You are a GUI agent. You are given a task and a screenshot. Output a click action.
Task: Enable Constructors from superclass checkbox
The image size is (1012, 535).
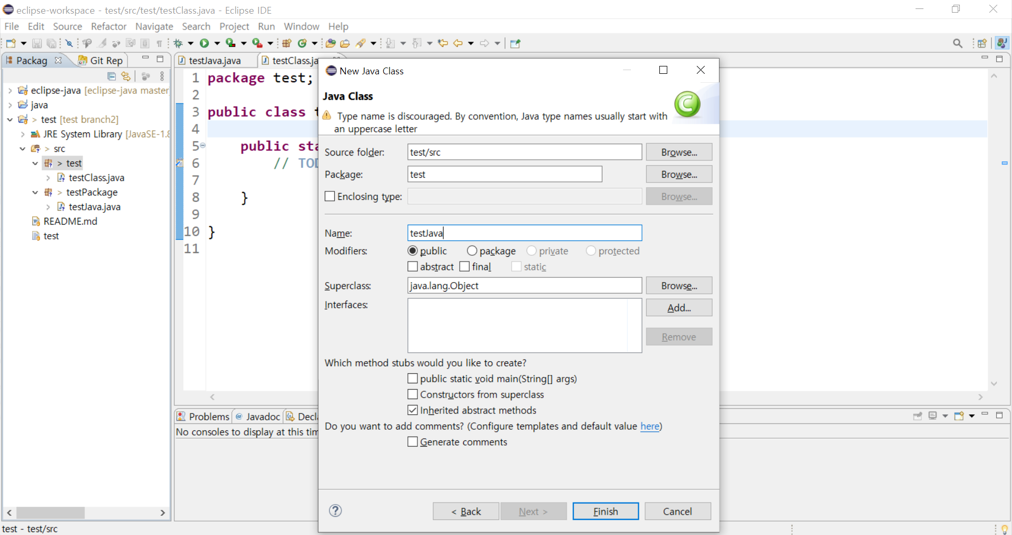(412, 394)
